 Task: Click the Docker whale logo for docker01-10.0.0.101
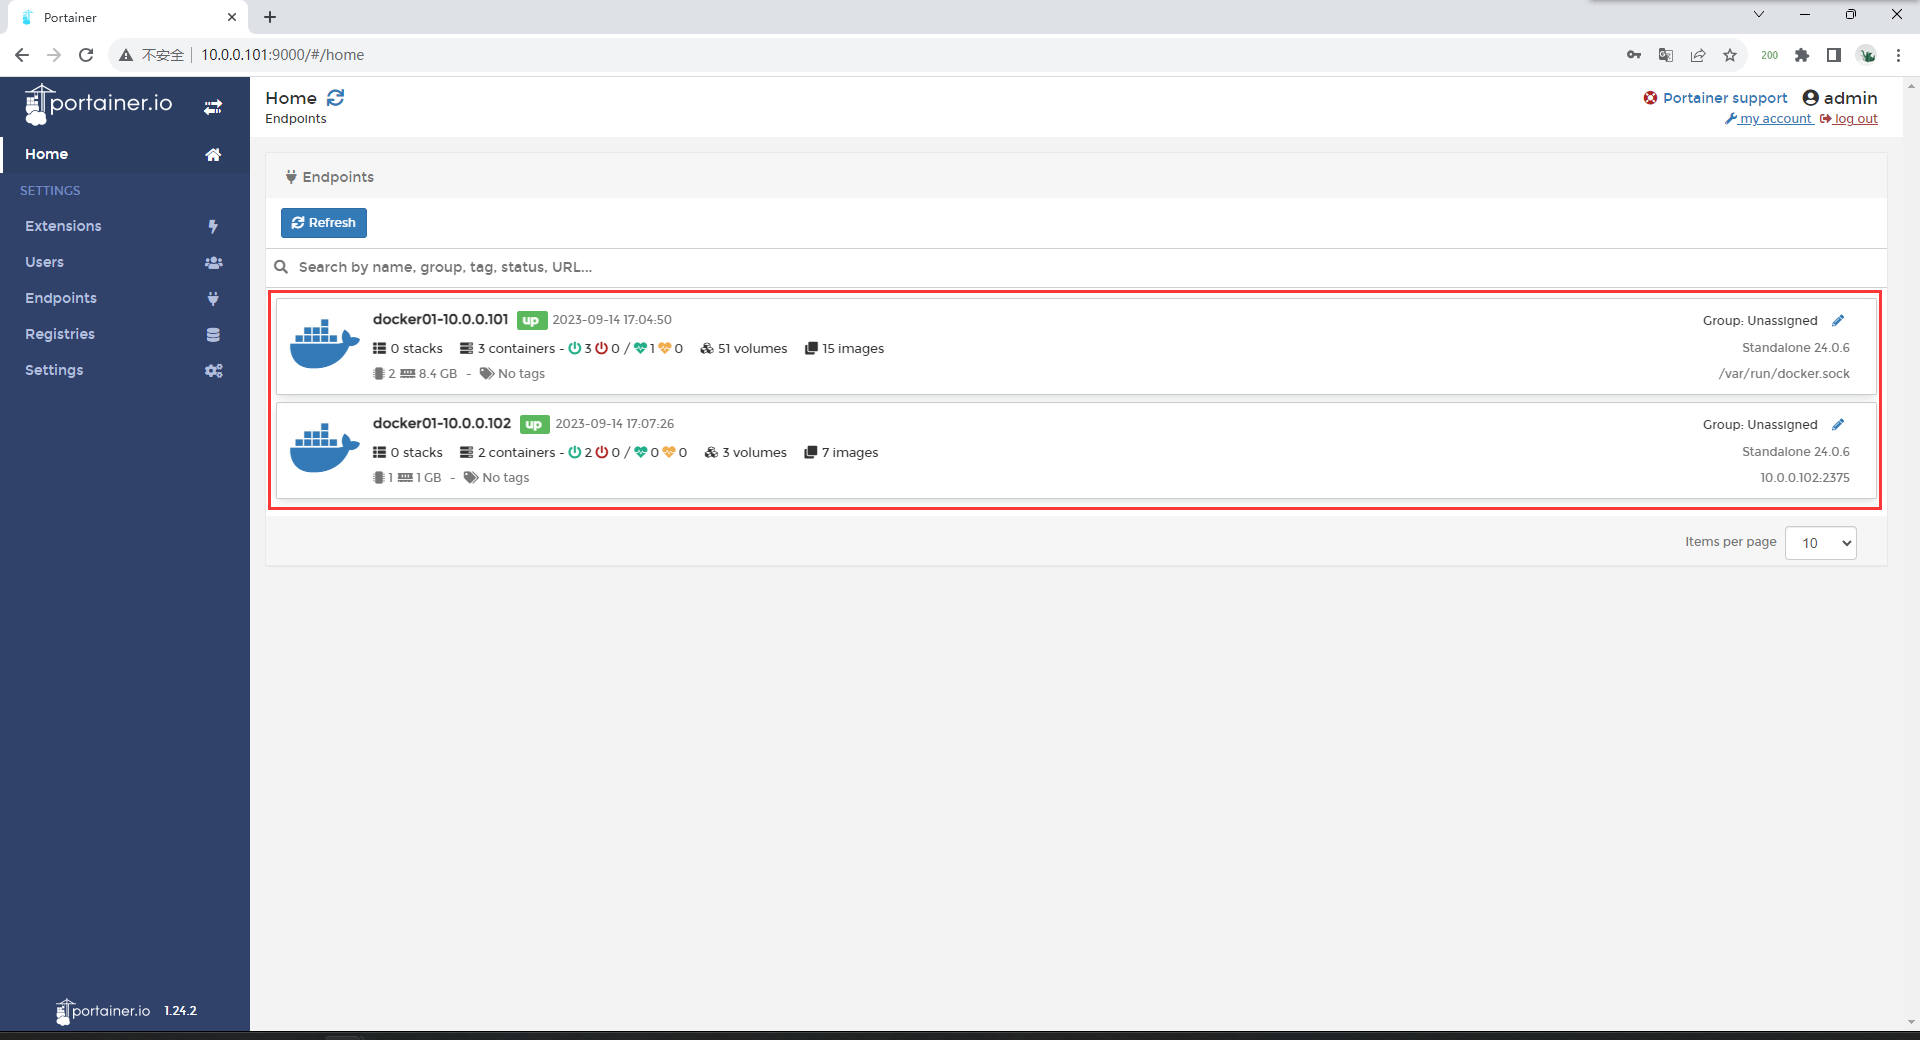(324, 344)
